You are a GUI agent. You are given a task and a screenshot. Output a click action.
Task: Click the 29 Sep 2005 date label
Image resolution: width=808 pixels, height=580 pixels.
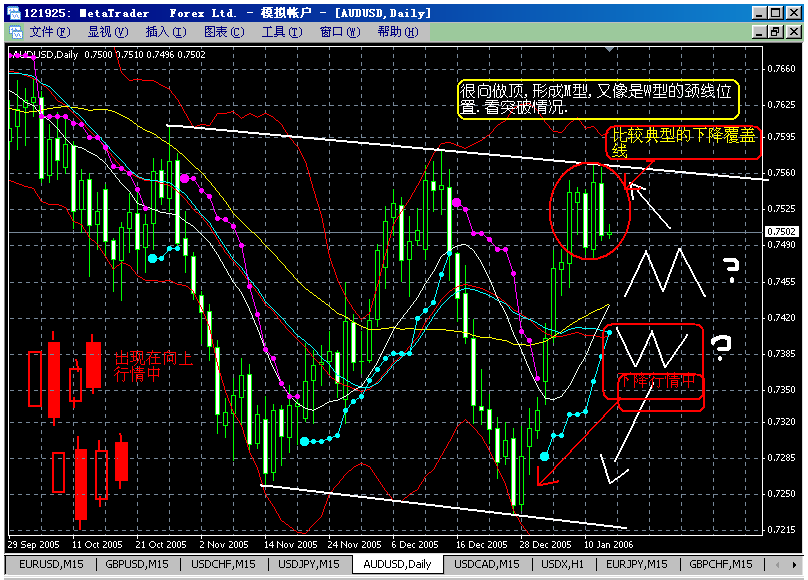[34, 544]
